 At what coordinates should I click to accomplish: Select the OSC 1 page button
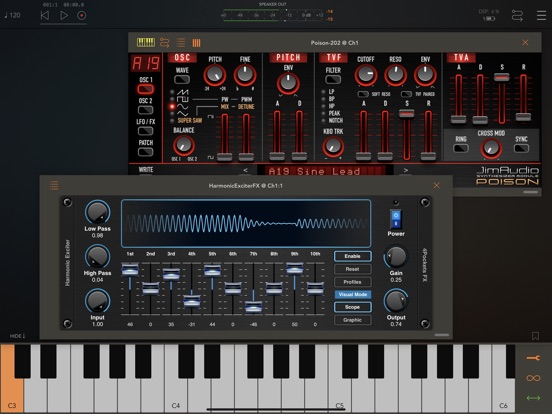point(145,89)
